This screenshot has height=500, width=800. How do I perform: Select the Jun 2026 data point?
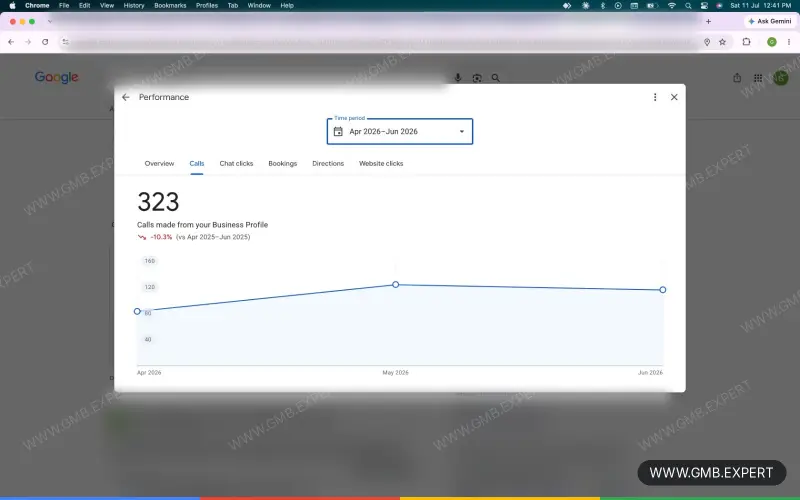[x=662, y=290]
